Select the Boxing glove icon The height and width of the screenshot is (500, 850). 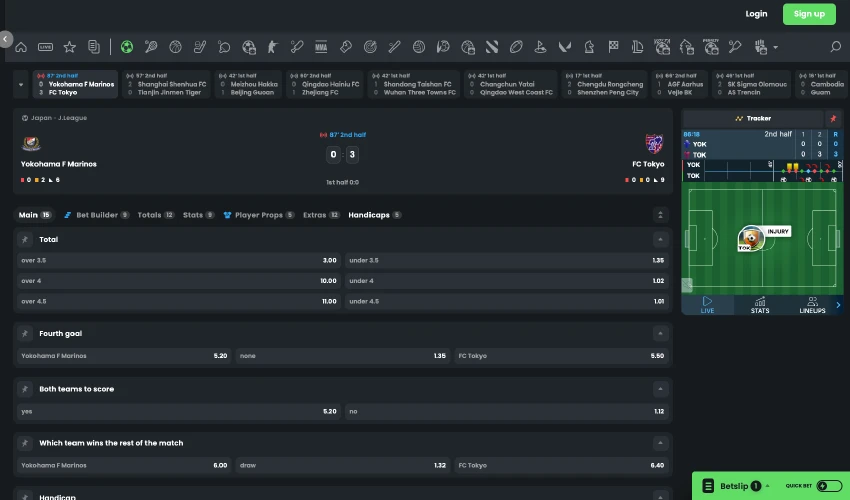[x=345, y=47]
